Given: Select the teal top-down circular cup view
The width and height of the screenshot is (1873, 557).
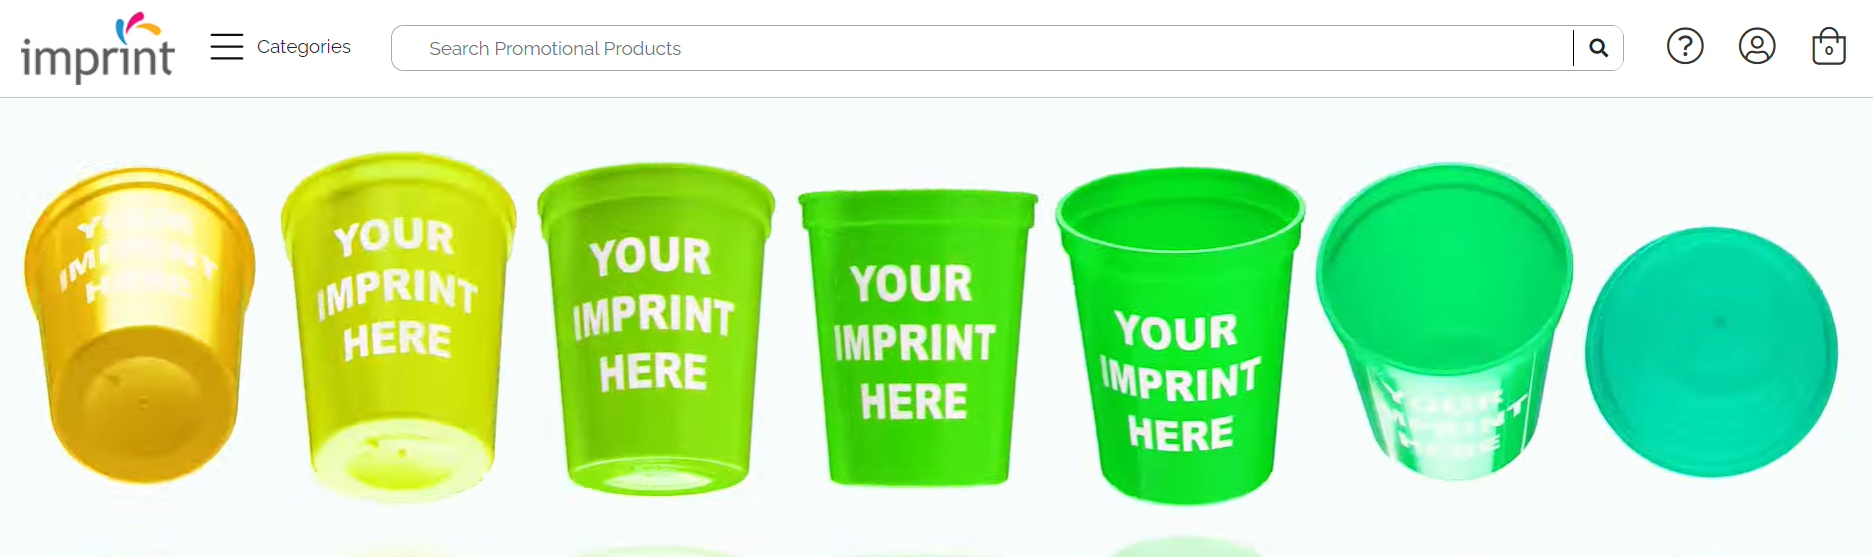Looking at the screenshot, I should (x=1711, y=352).
